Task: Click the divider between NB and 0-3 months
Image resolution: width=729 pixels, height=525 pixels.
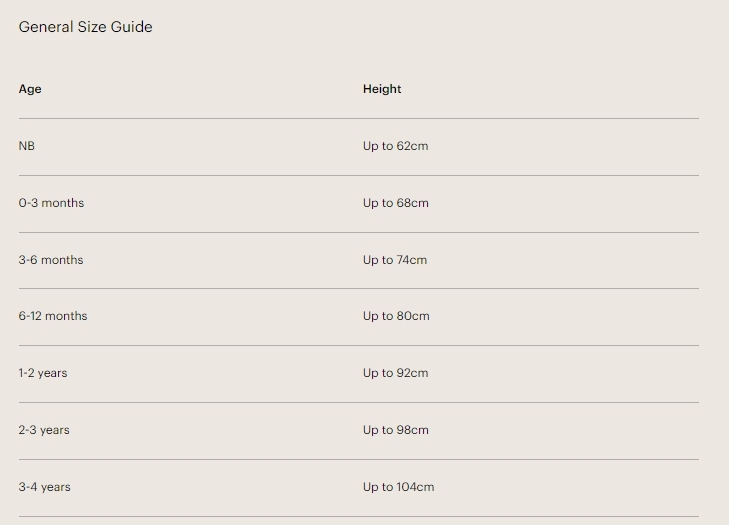Action: click(x=358, y=175)
